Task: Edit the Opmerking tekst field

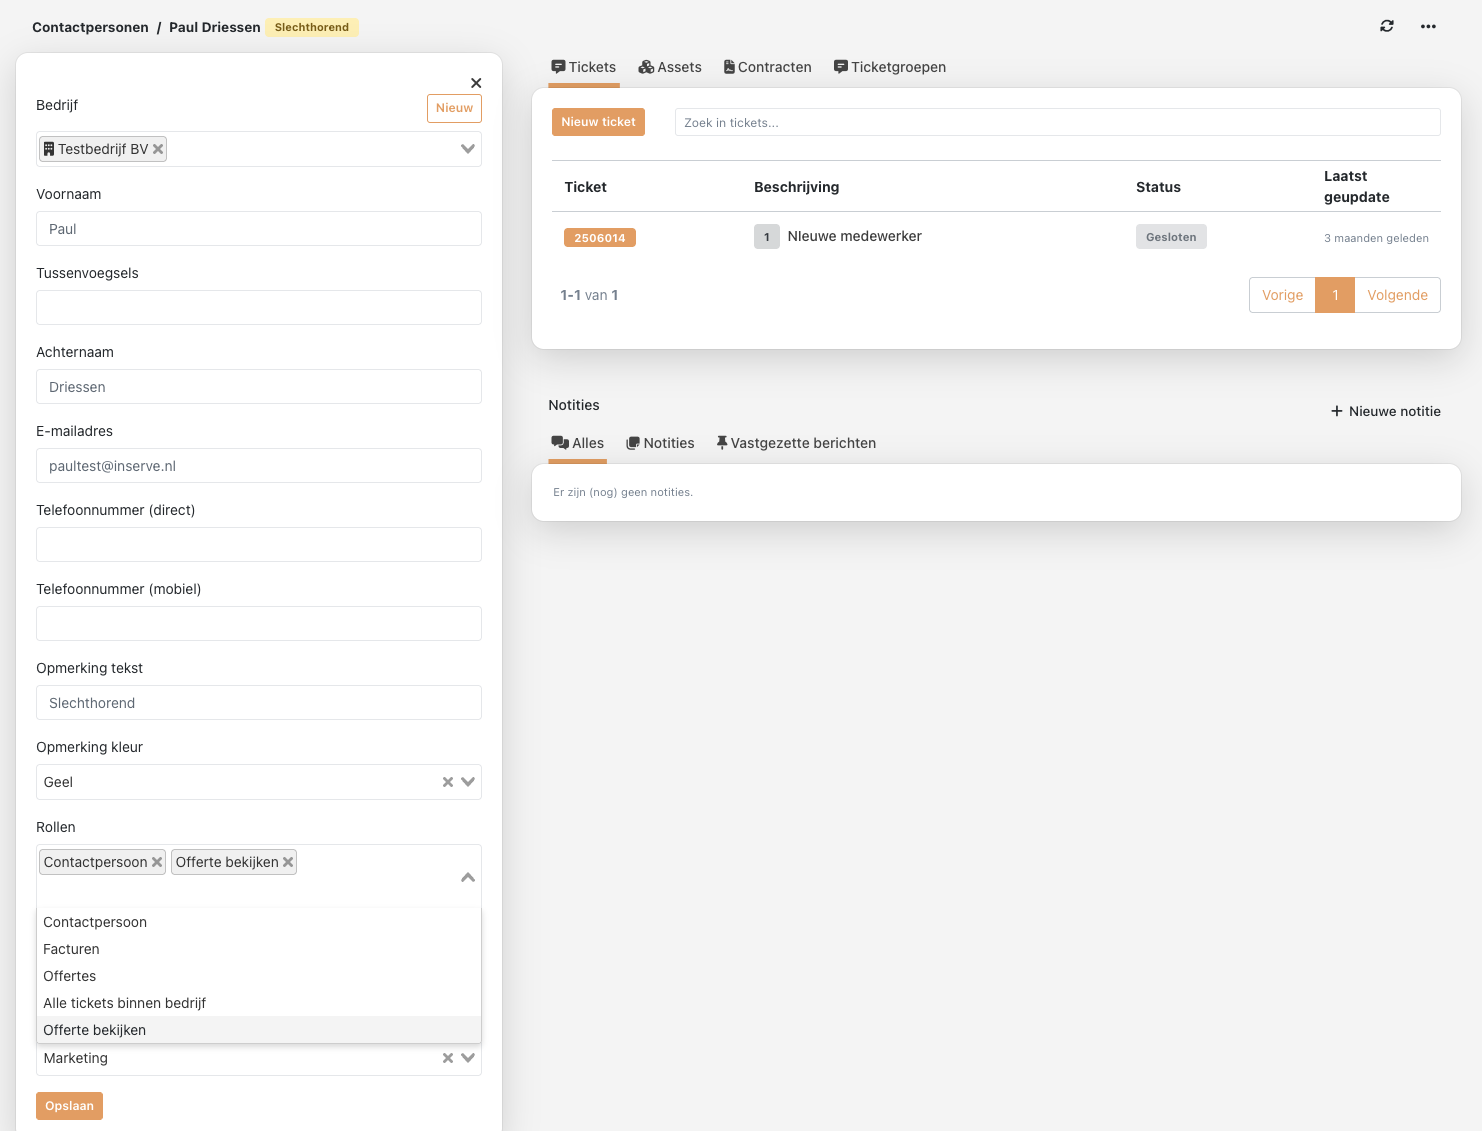Action: (259, 703)
